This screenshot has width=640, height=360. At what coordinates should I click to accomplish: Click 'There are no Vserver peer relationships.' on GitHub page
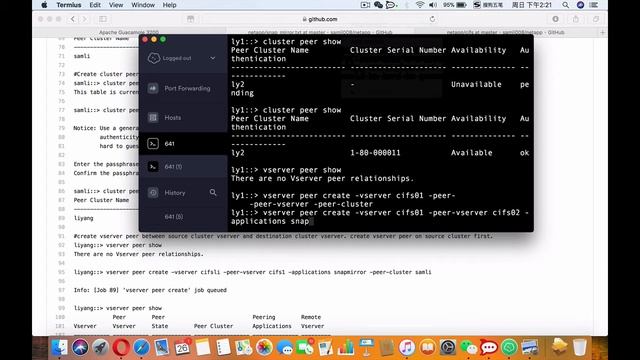138,254
